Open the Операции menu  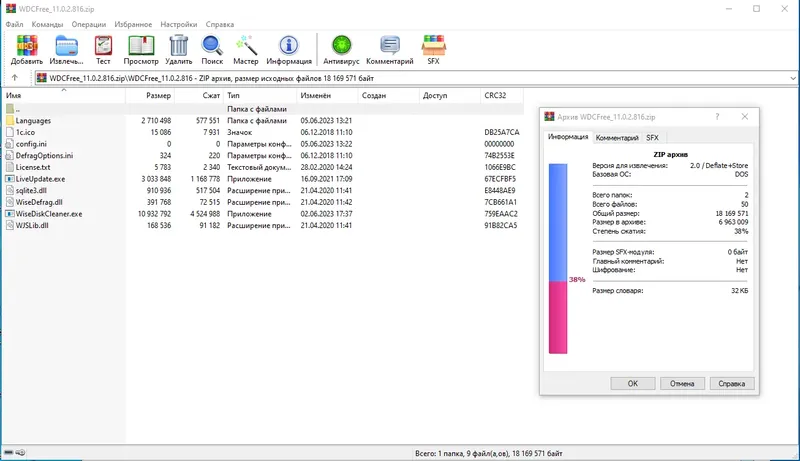coord(89,24)
